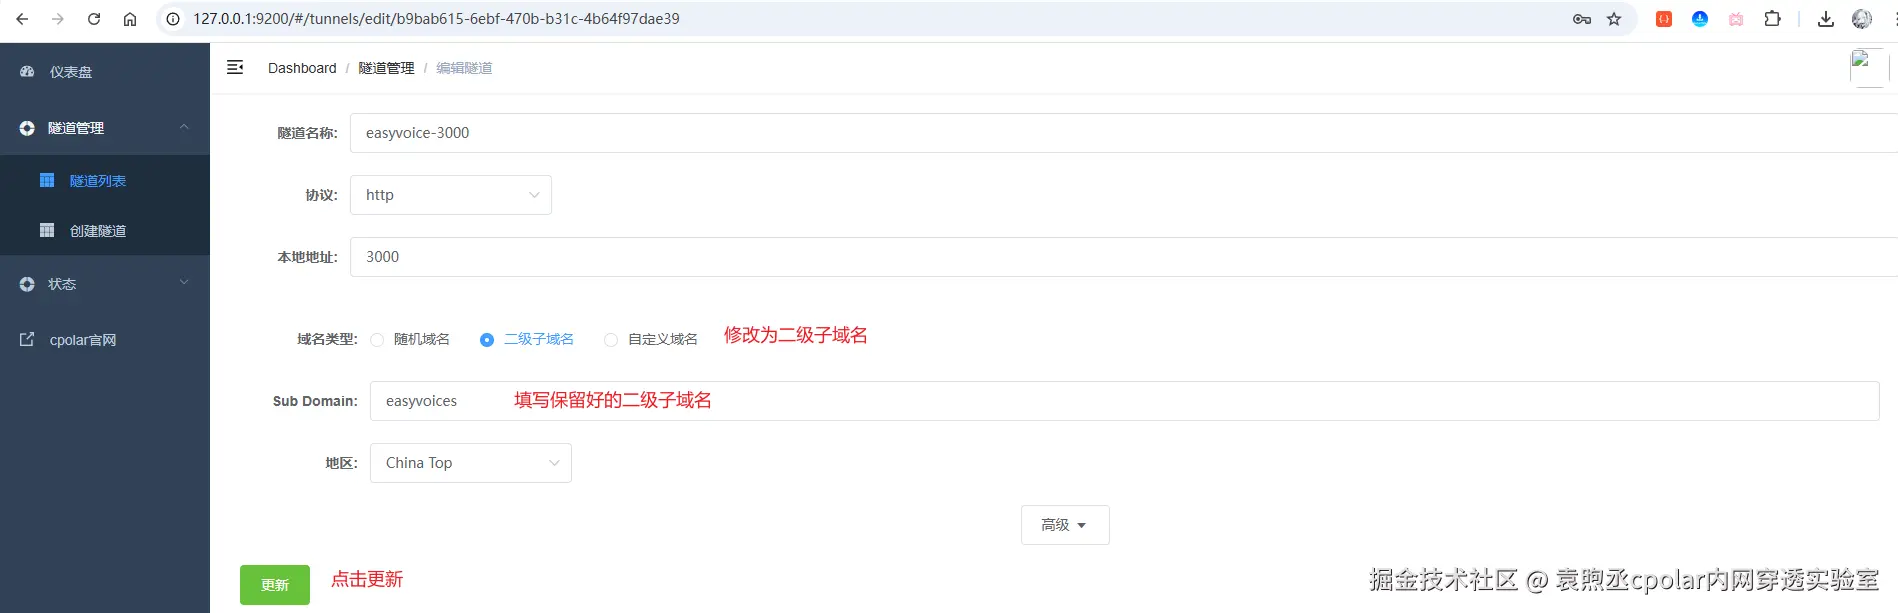Open the blue circular extension icon

pyautogui.click(x=1700, y=19)
